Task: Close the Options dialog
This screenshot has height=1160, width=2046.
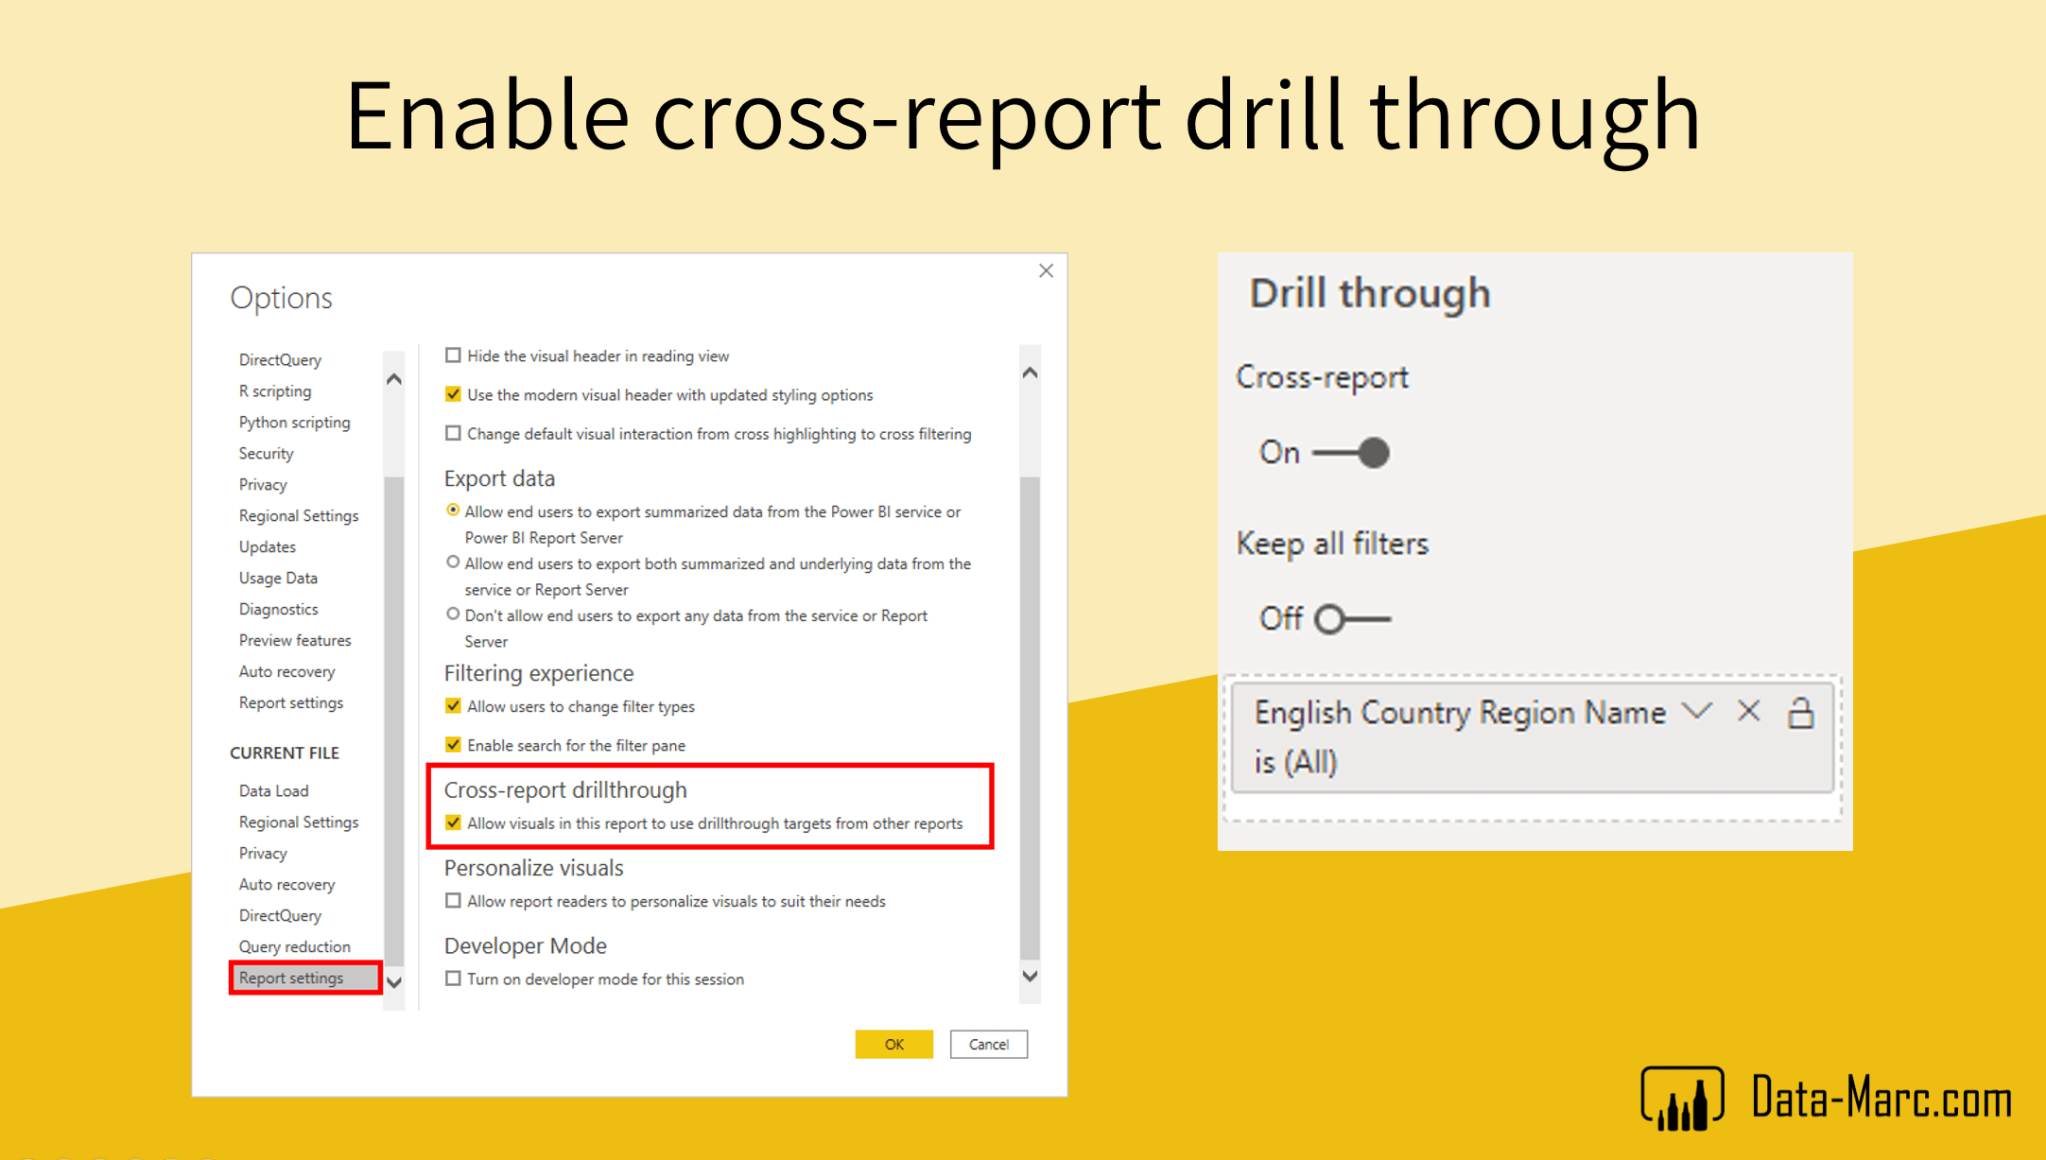Action: pyautogui.click(x=1046, y=270)
